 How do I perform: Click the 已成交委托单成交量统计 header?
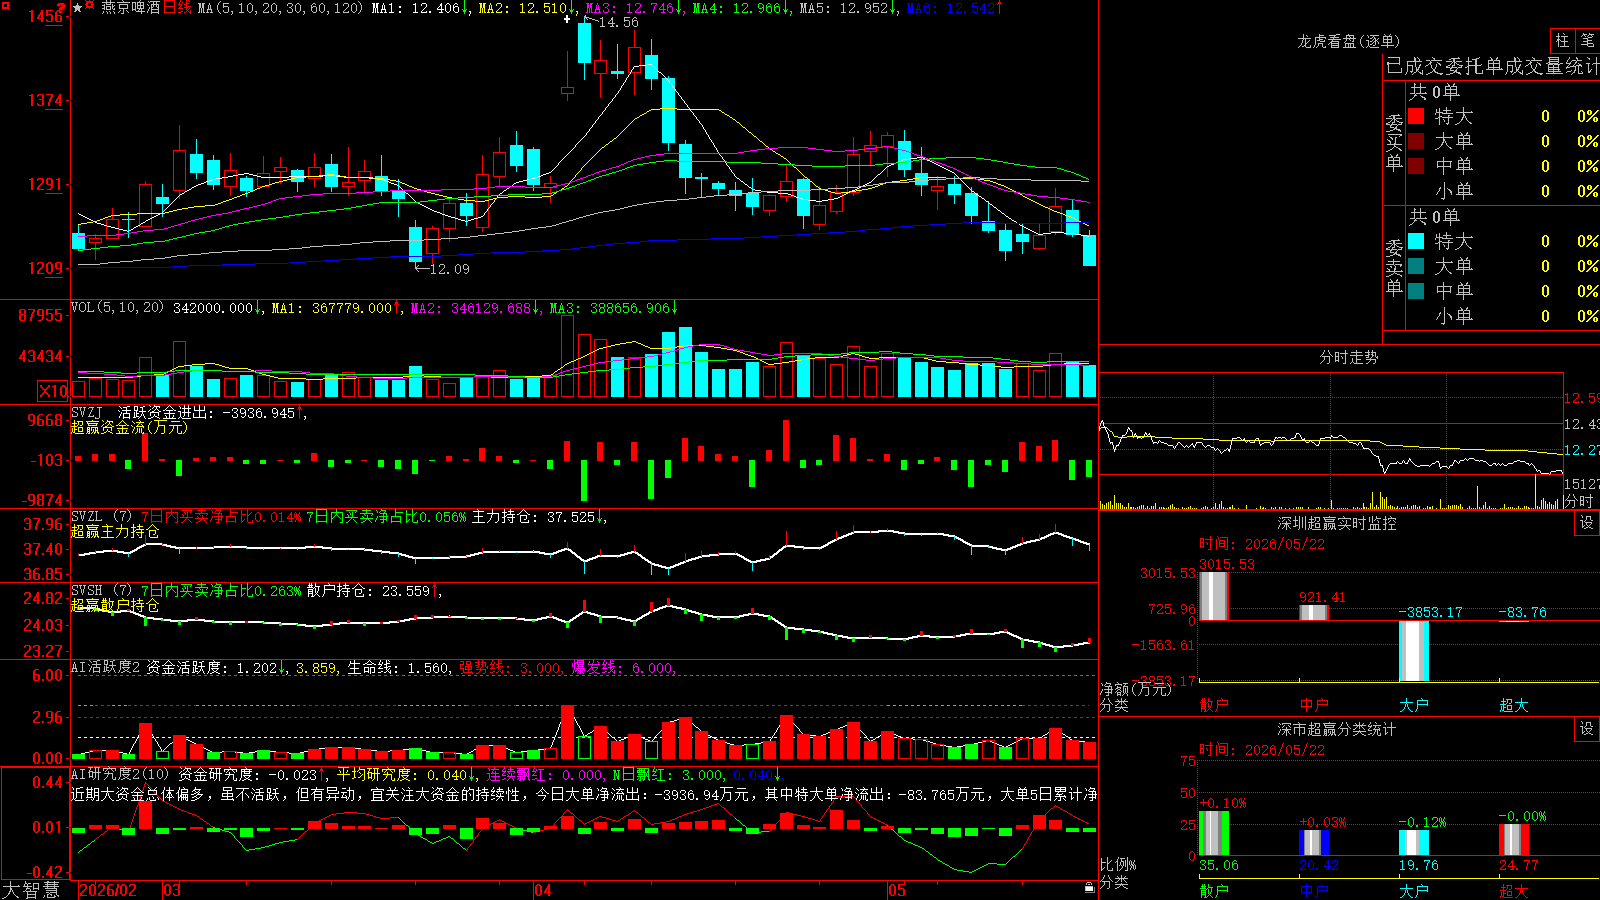pos(1492,66)
